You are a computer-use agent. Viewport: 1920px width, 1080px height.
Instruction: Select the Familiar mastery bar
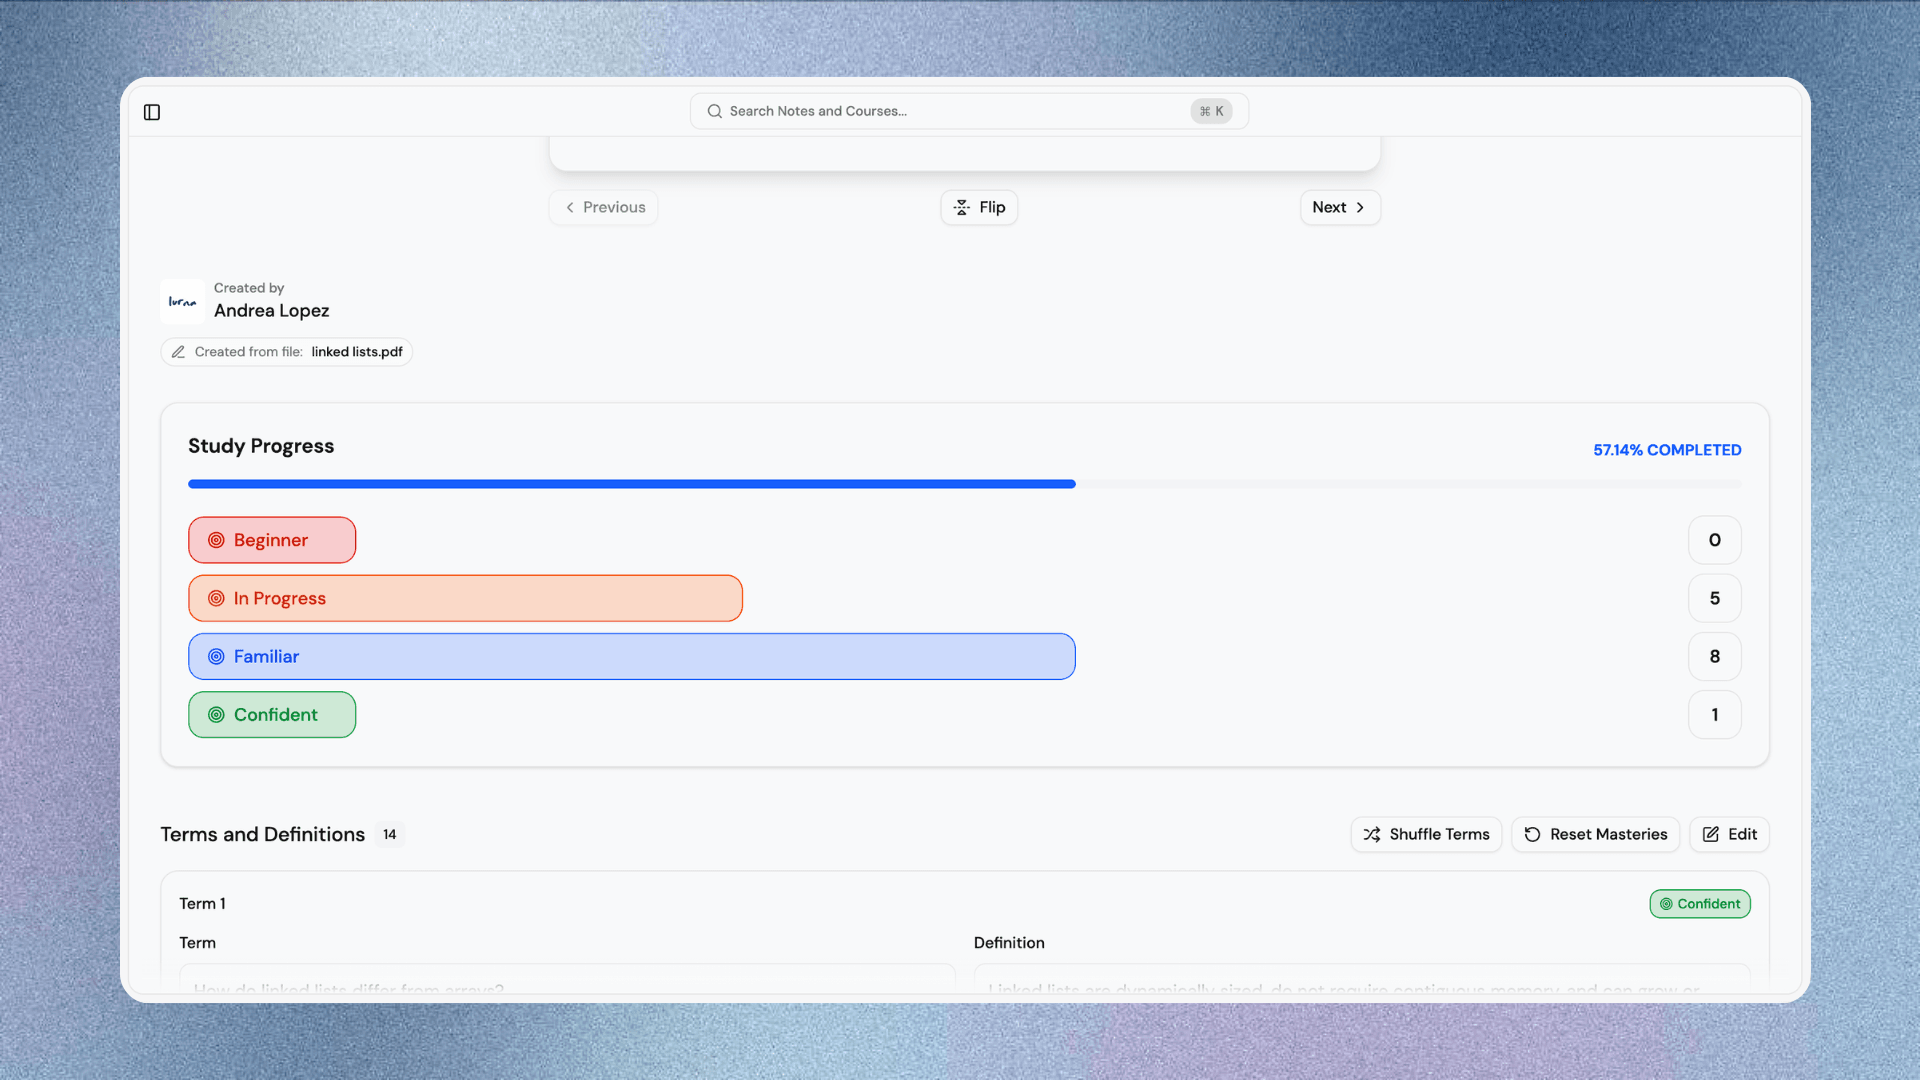(632, 656)
